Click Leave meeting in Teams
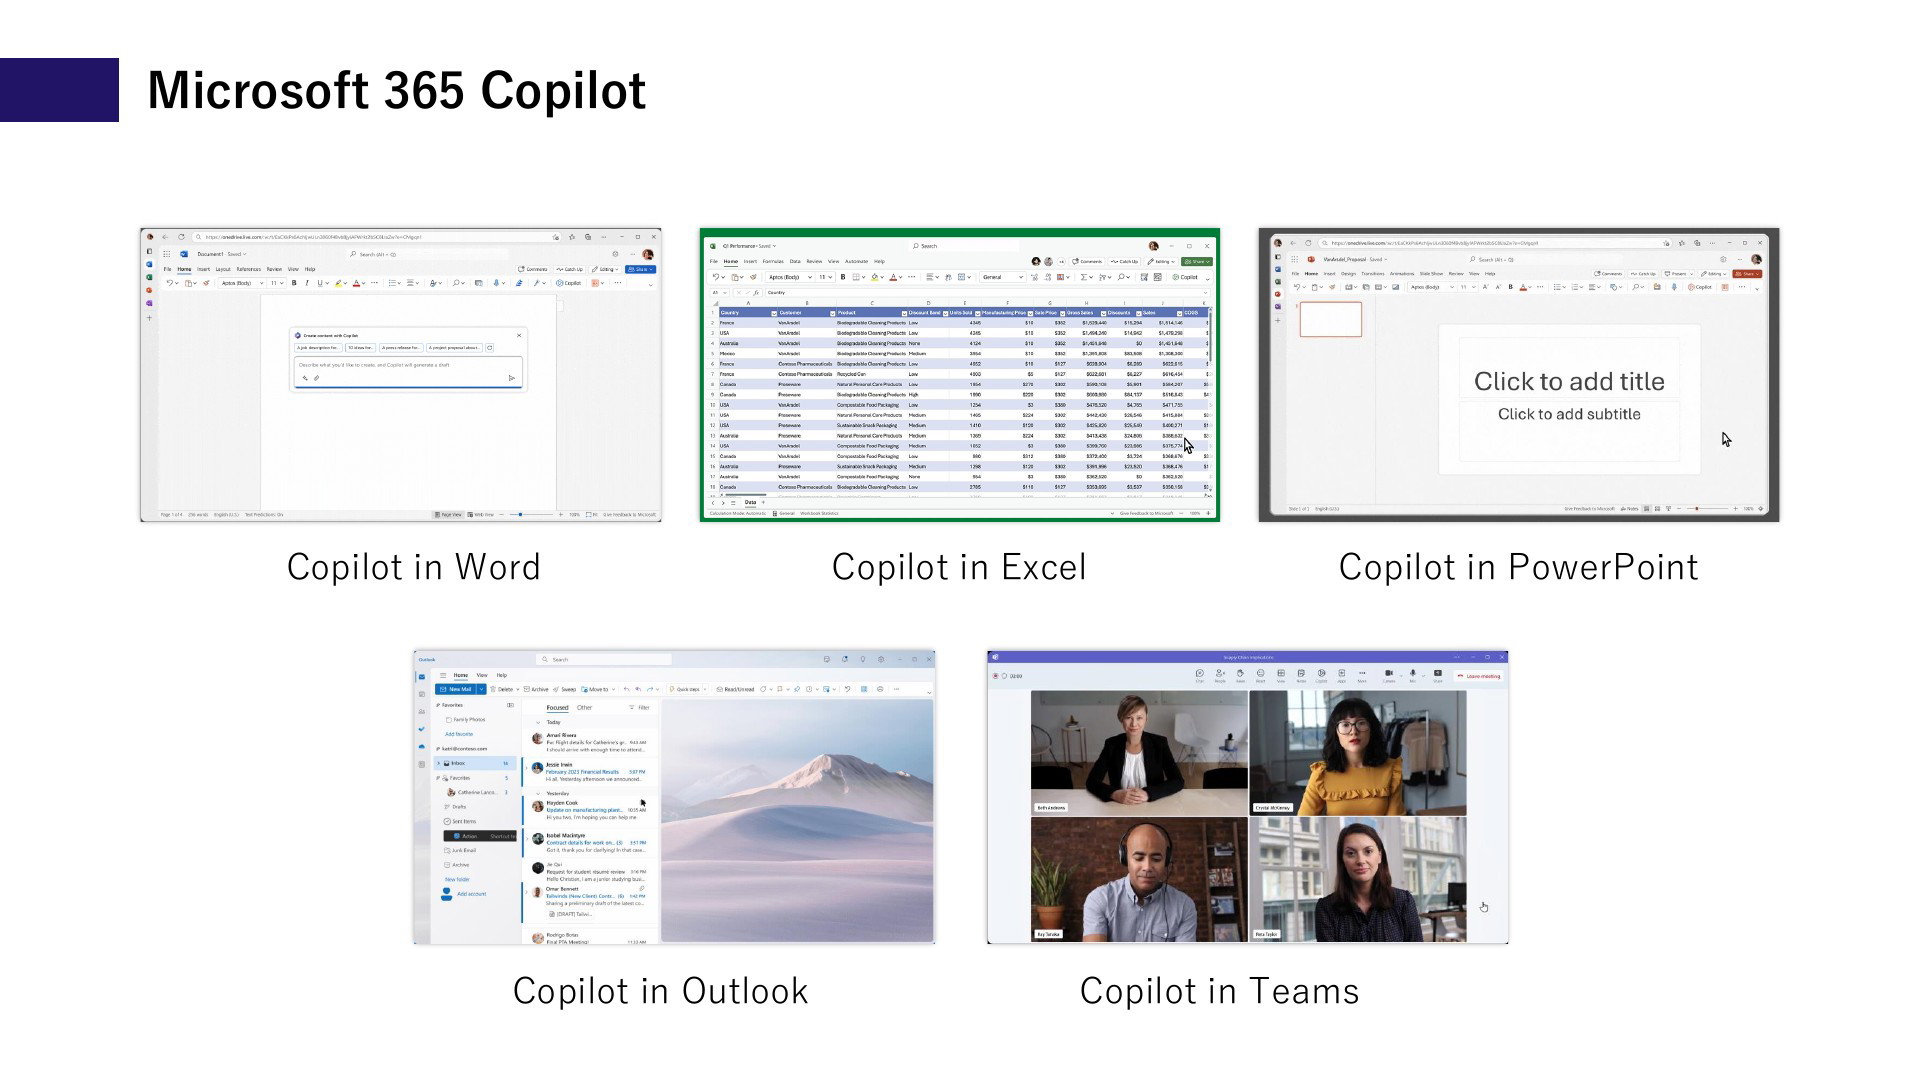 (x=1479, y=676)
